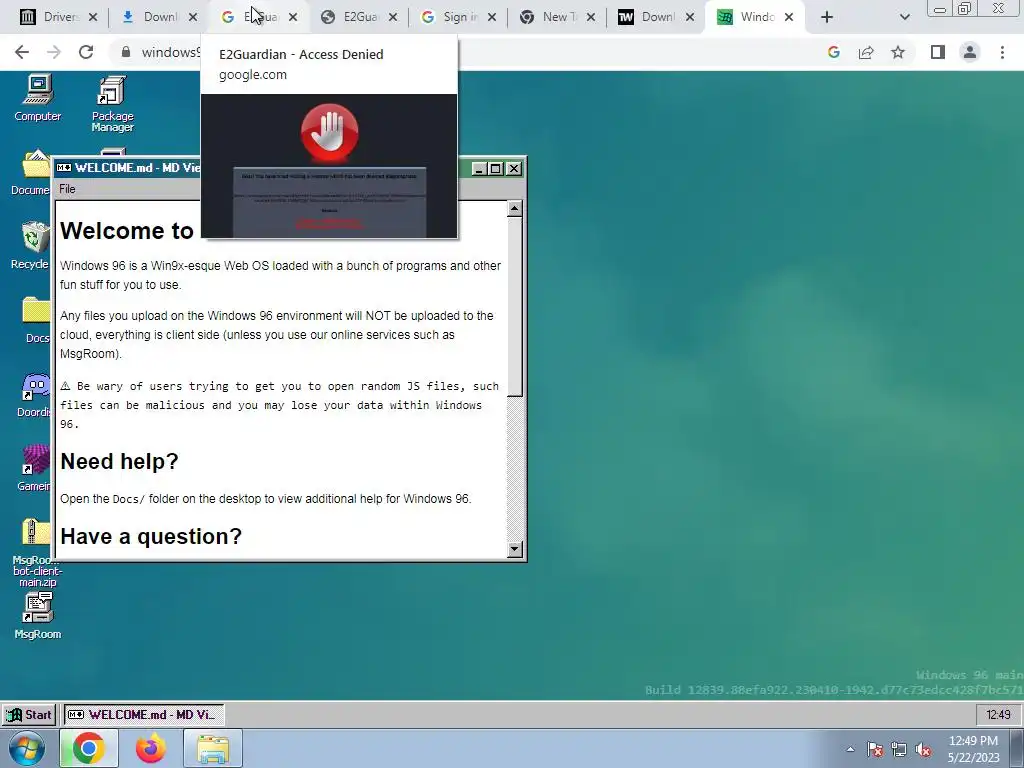
Task: Maximize the WELCOME.md viewer window
Action: pos(496,168)
